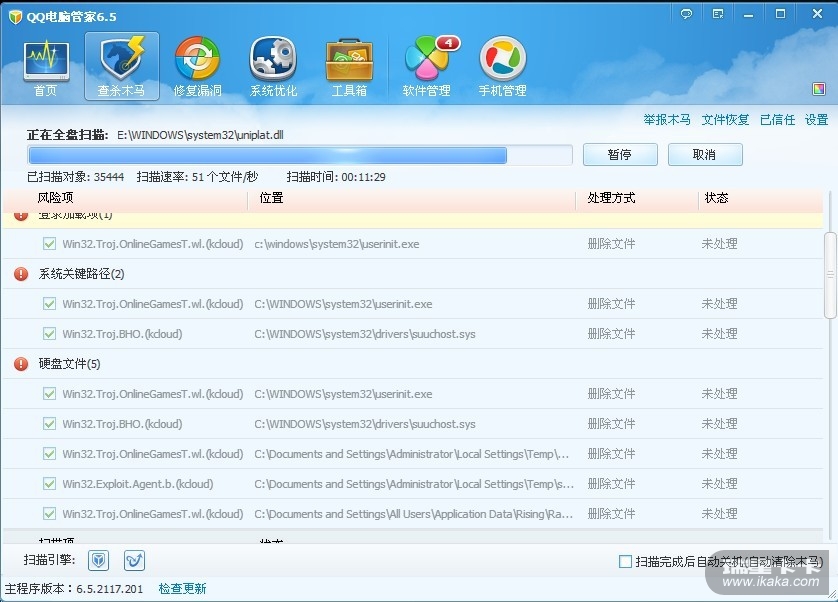Screen dimensions: 838x602
Task: Open the 软件管理 software management icon
Action: pyautogui.click(x=426, y=67)
